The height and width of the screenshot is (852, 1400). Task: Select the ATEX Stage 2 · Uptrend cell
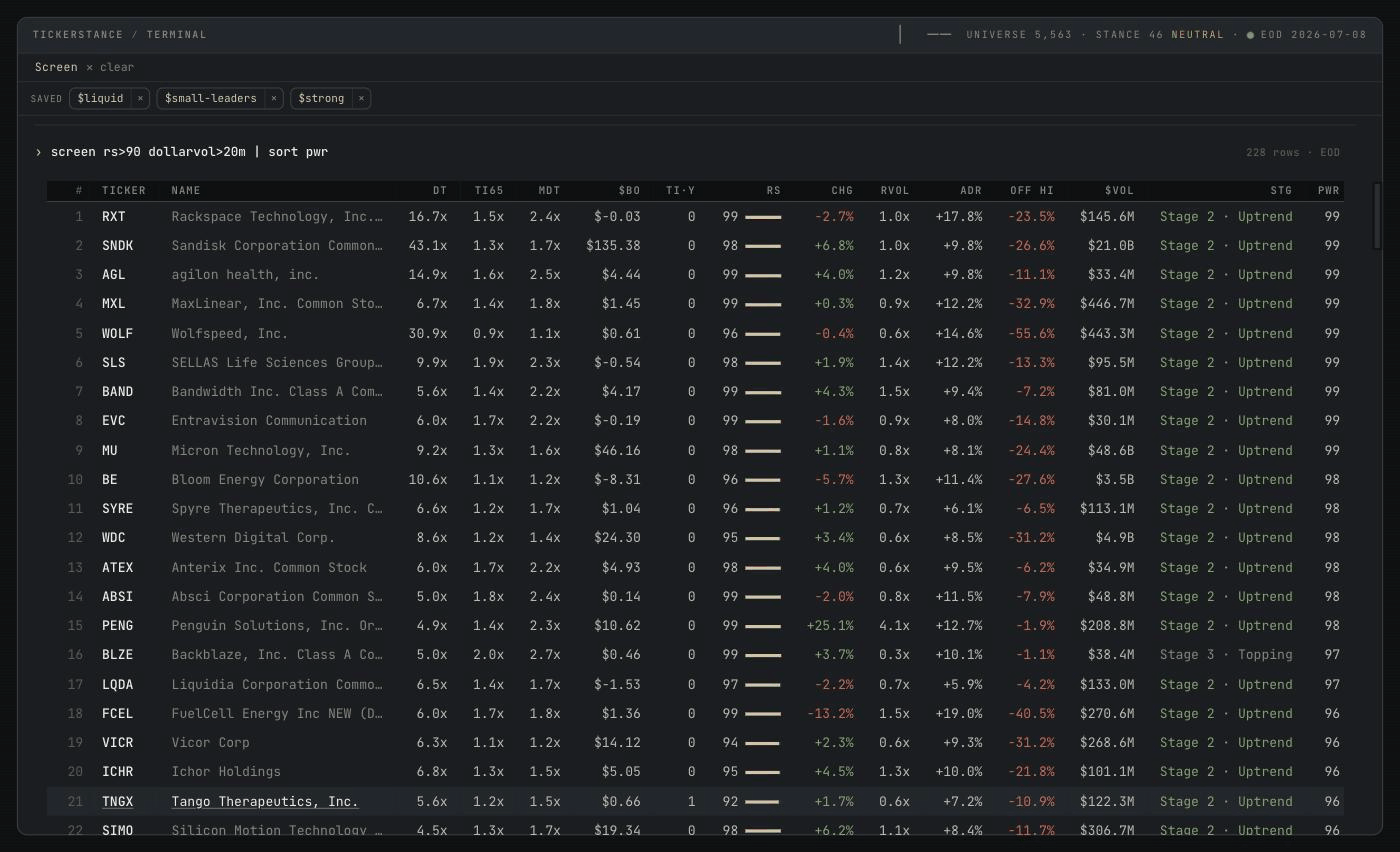click(1226, 567)
